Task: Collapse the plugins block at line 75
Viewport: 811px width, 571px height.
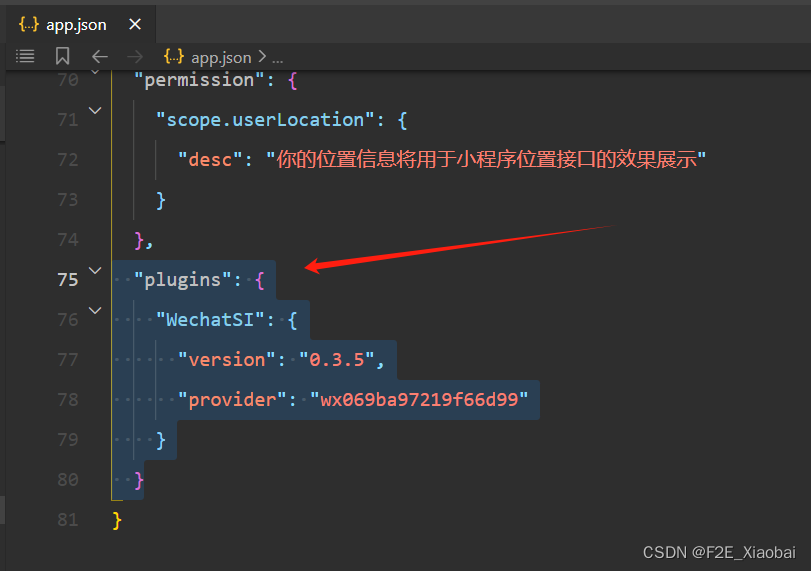Action: (x=95, y=270)
